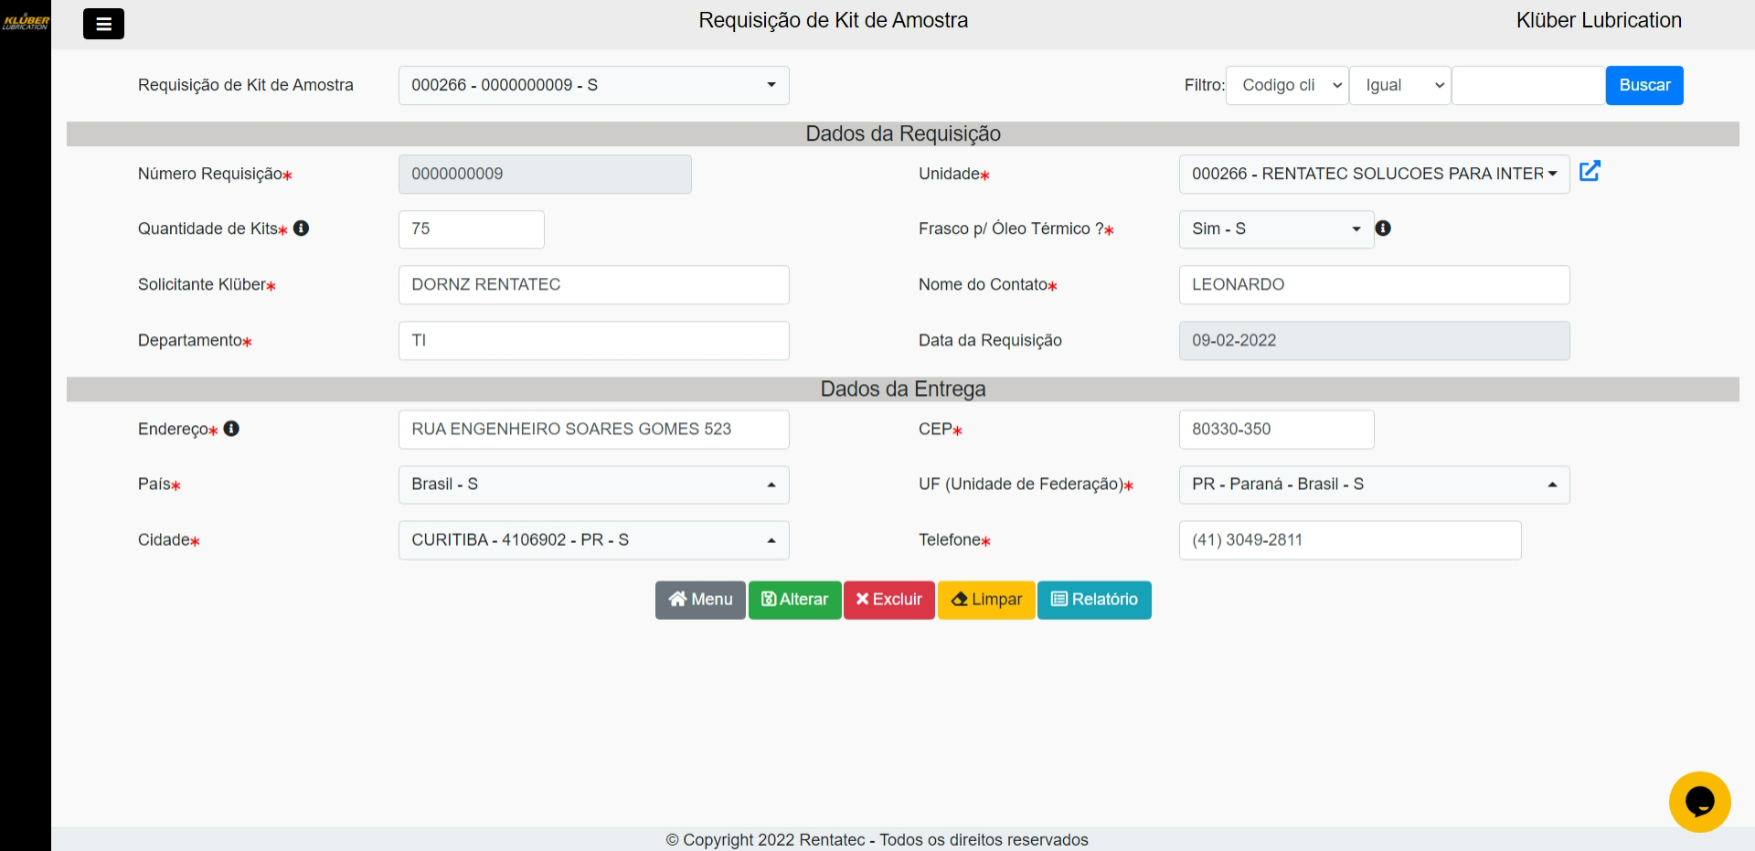The image size is (1755, 851).
Task: Click the Telefone input field
Action: coord(1349,540)
